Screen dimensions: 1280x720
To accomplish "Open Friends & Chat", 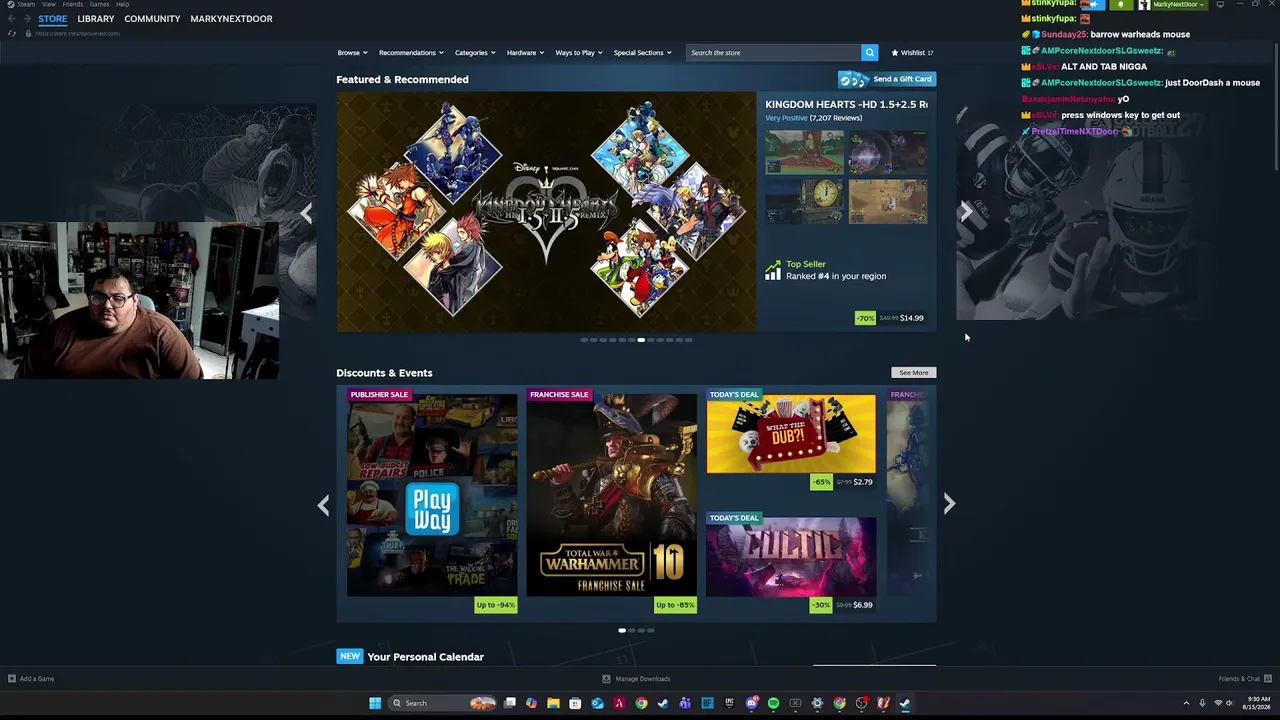I will [x=1245, y=679].
